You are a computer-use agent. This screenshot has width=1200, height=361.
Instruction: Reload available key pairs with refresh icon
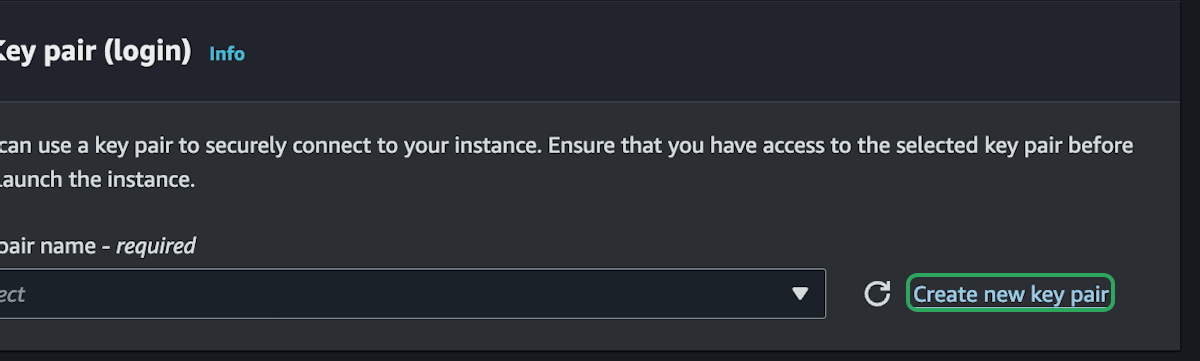(x=877, y=294)
